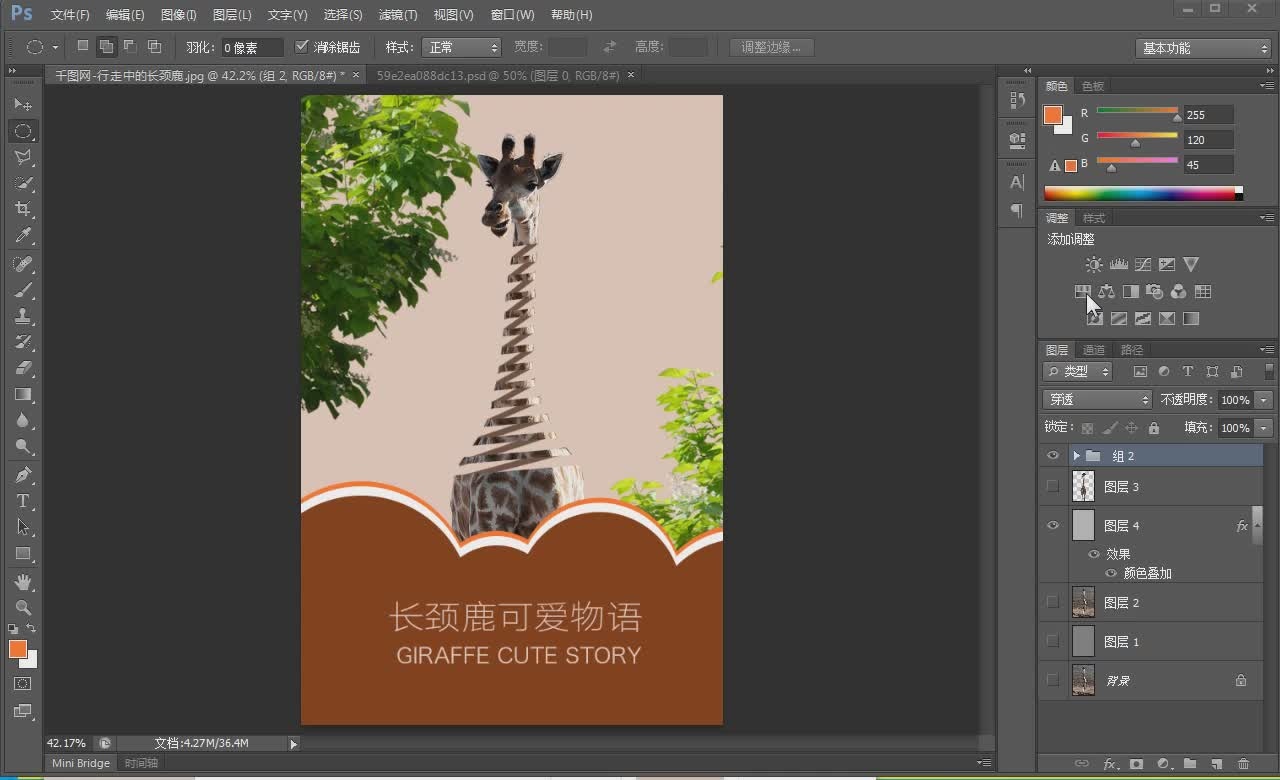Screen dimensions: 1280x780
Task: Select the Rectangle shape tool
Action: [x=23, y=553]
